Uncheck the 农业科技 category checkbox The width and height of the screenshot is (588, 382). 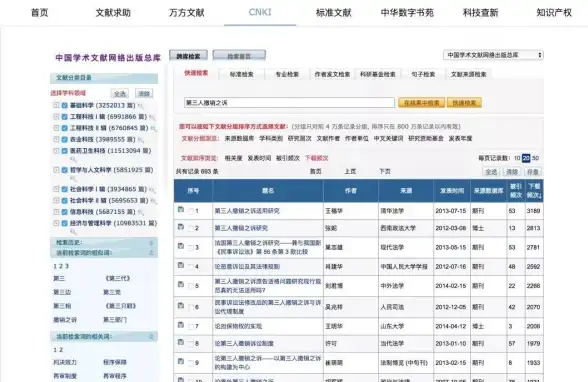64,139
